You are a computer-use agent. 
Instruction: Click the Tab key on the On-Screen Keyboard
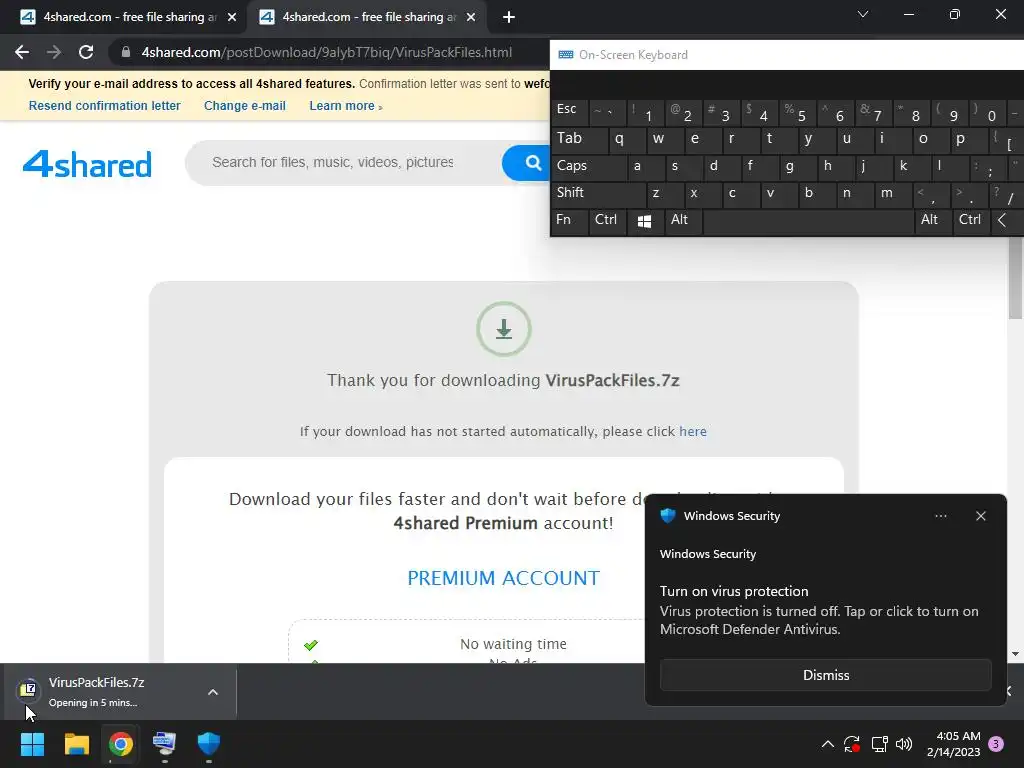tap(579, 138)
